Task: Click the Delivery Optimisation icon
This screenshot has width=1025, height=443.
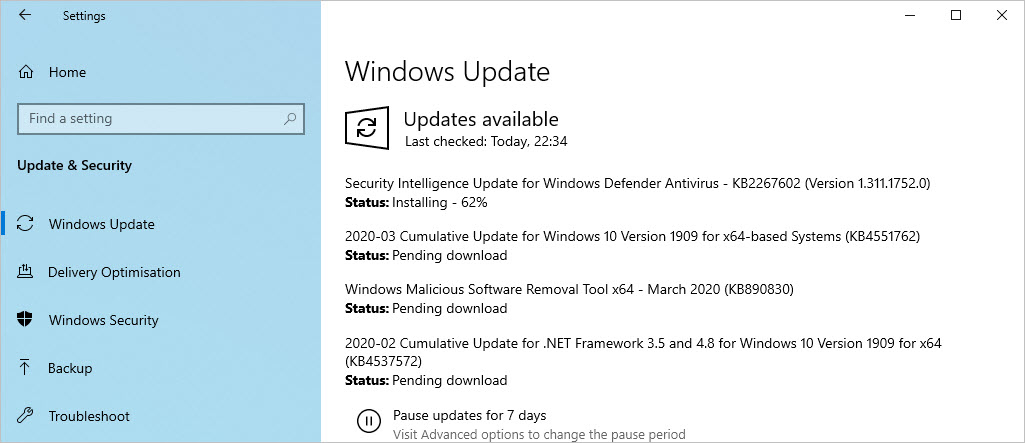Action: point(25,272)
